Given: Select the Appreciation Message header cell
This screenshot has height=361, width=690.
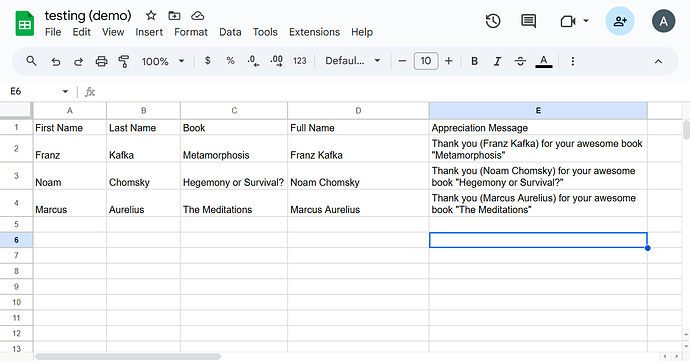Looking at the screenshot, I should pos(538,127).
